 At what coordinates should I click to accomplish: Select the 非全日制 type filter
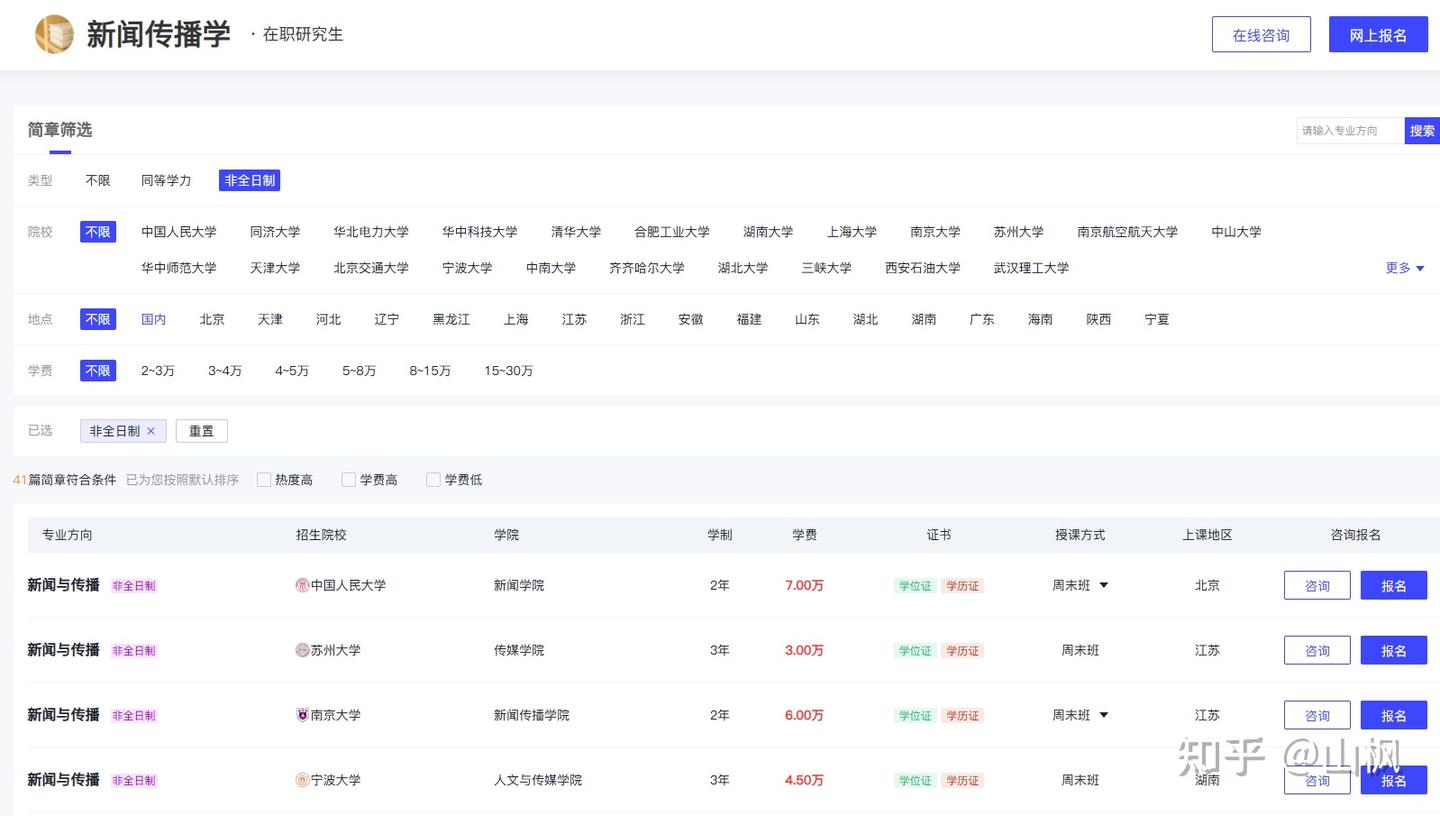point(250,181)
